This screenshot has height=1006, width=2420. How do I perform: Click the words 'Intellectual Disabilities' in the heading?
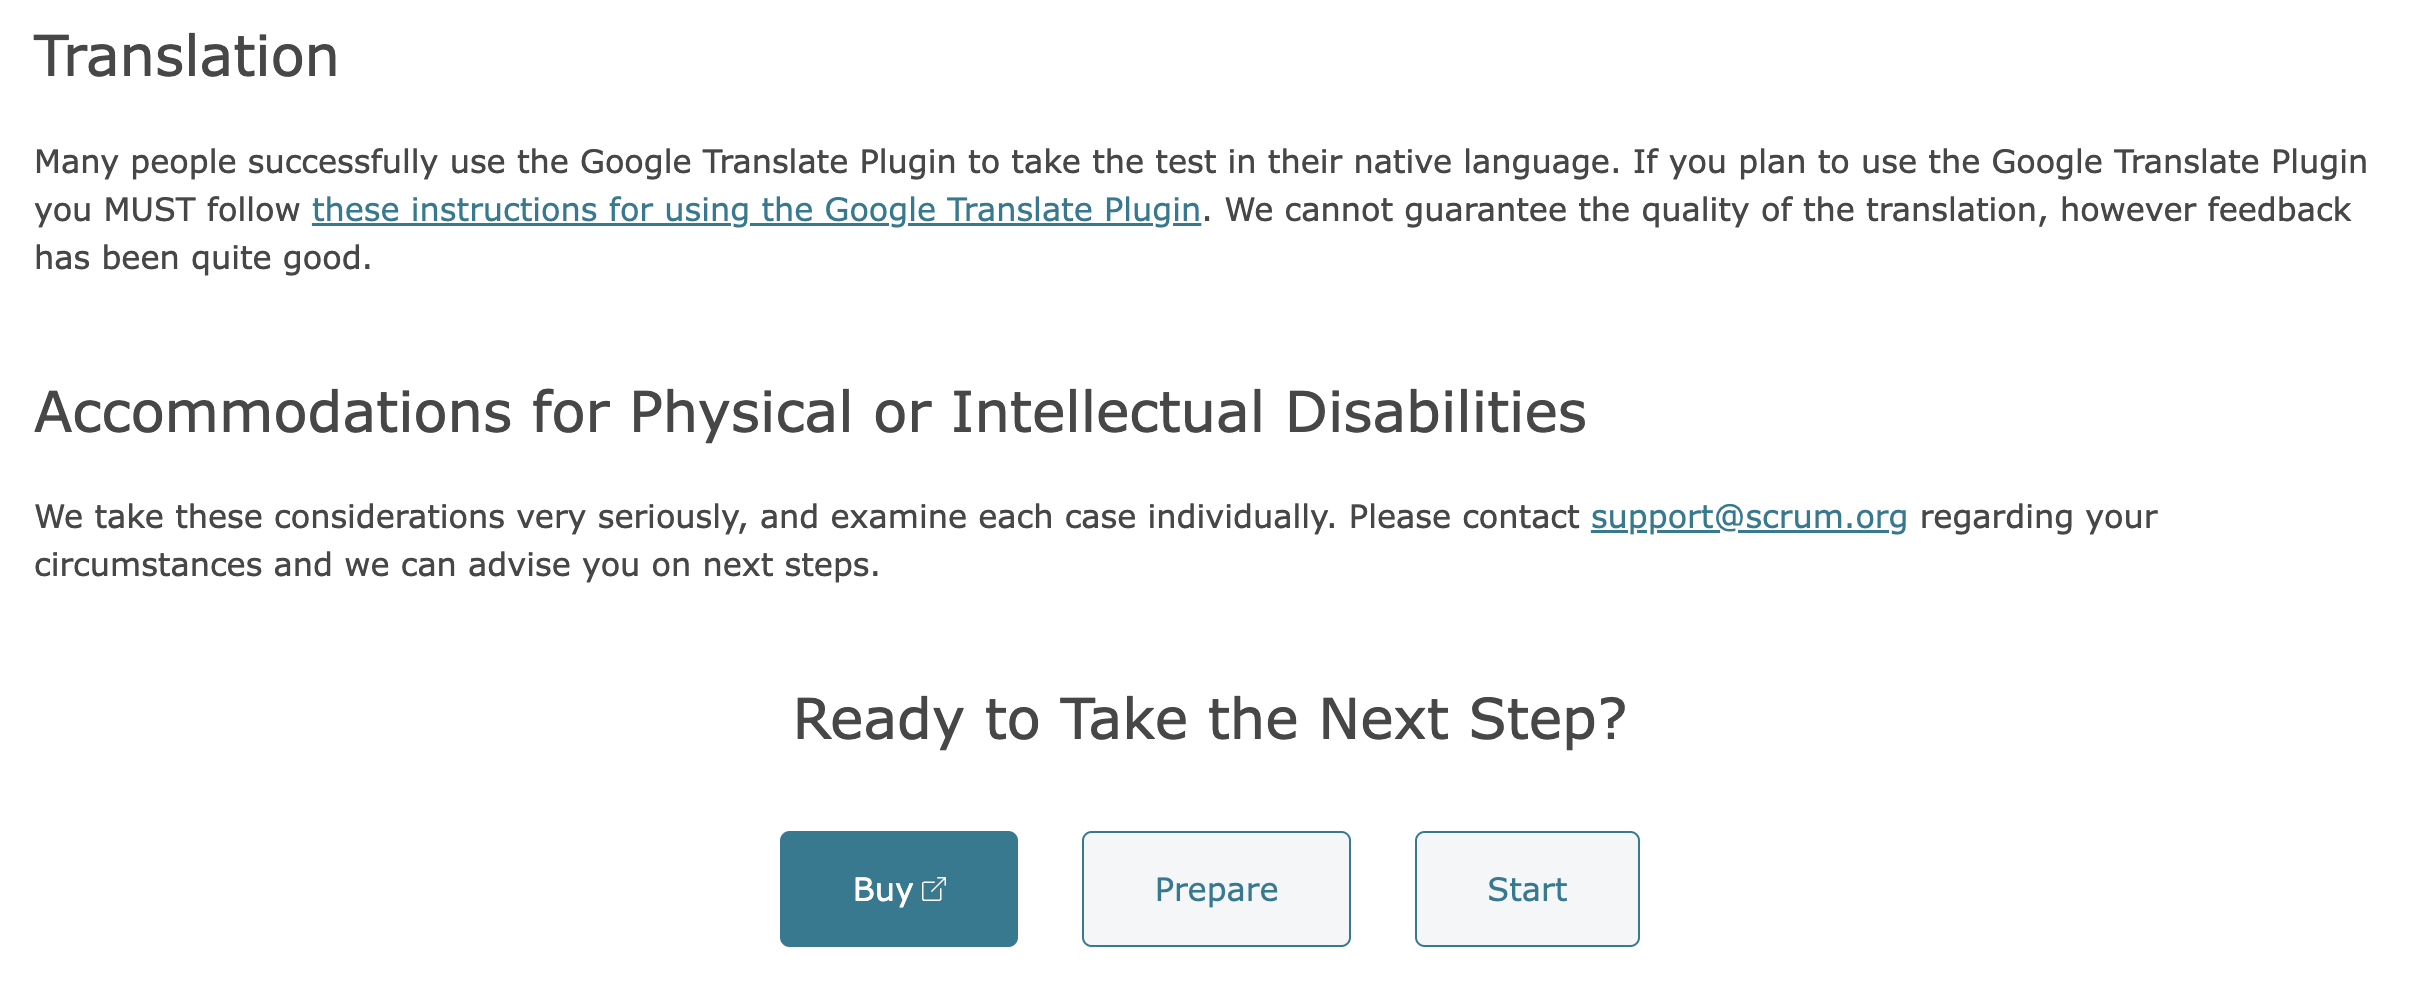pyautogui.click(x=1267, y=412)
